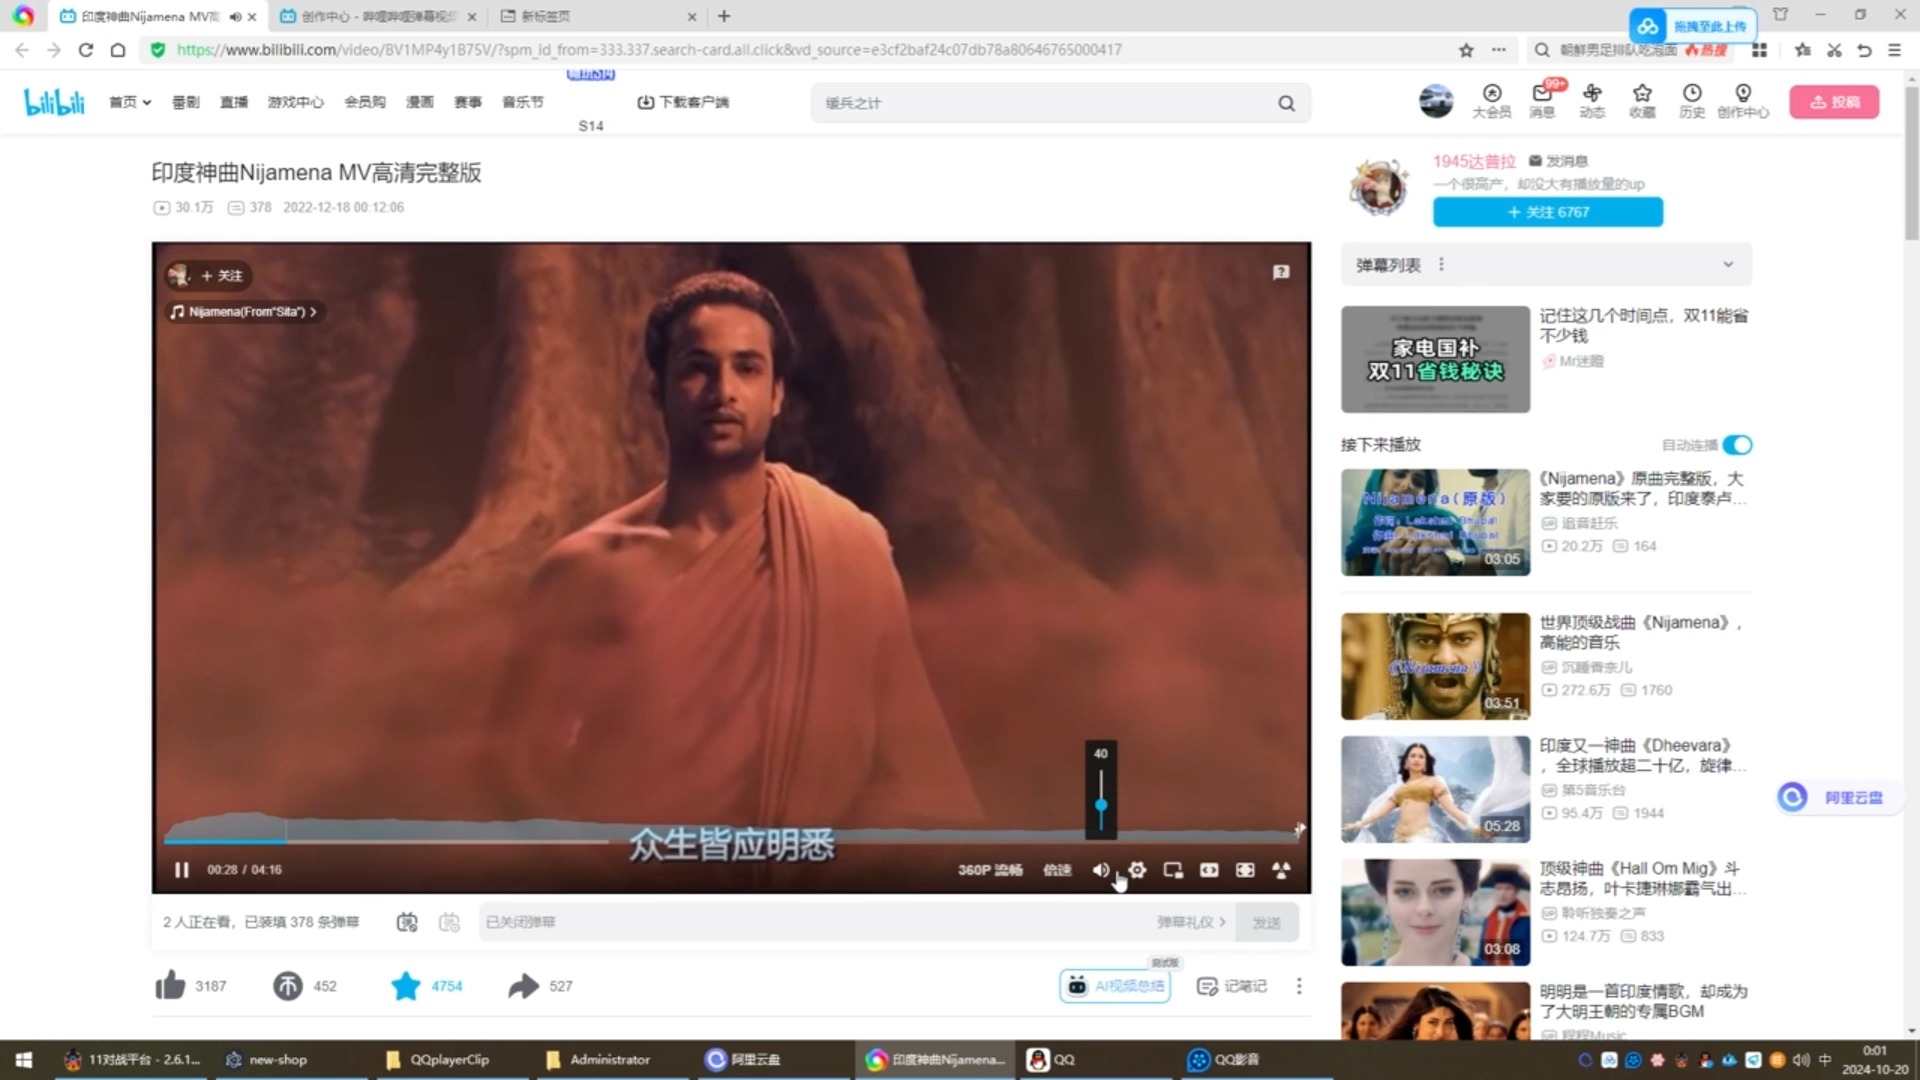Image resolution: width=1920 pixels, height=1080 pixels.
Task: Seek in the video progress bar
Action: pyautogui.click(x=730, y=841)
